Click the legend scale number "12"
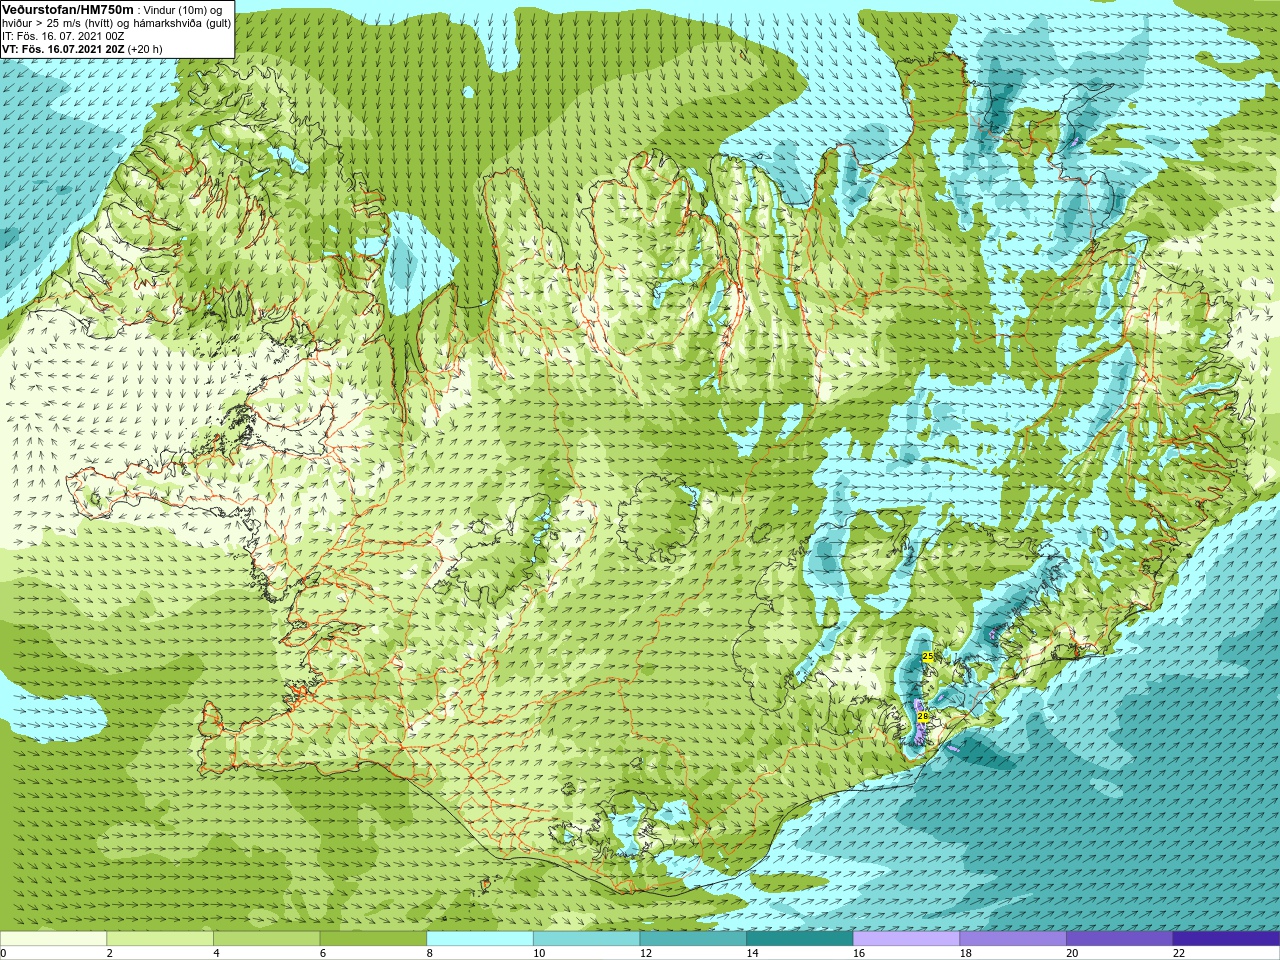1280x960 pixels. tap(646, 953)
